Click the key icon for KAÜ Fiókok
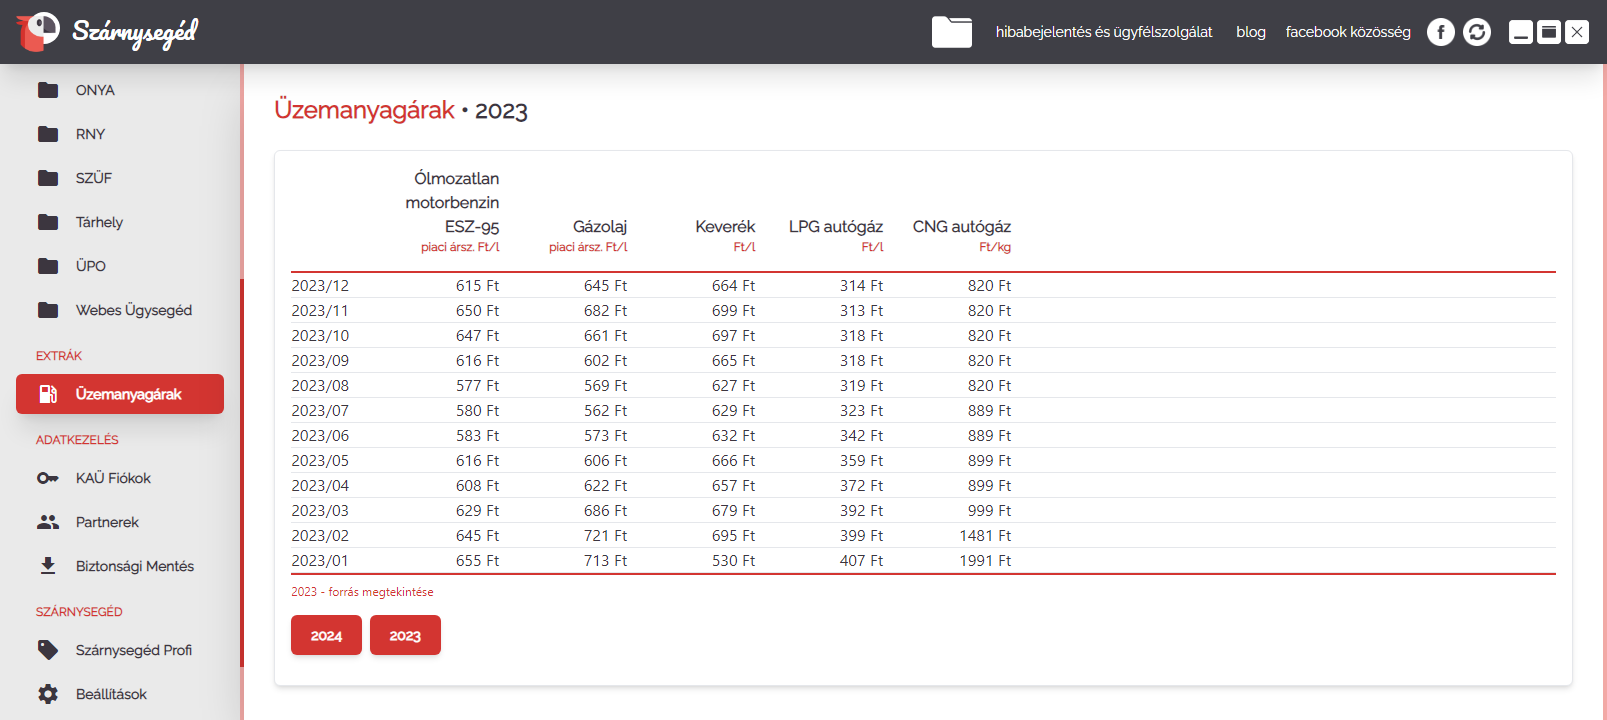The height and width of the screenshot is (720, 1607). click(x=48, y=478)
